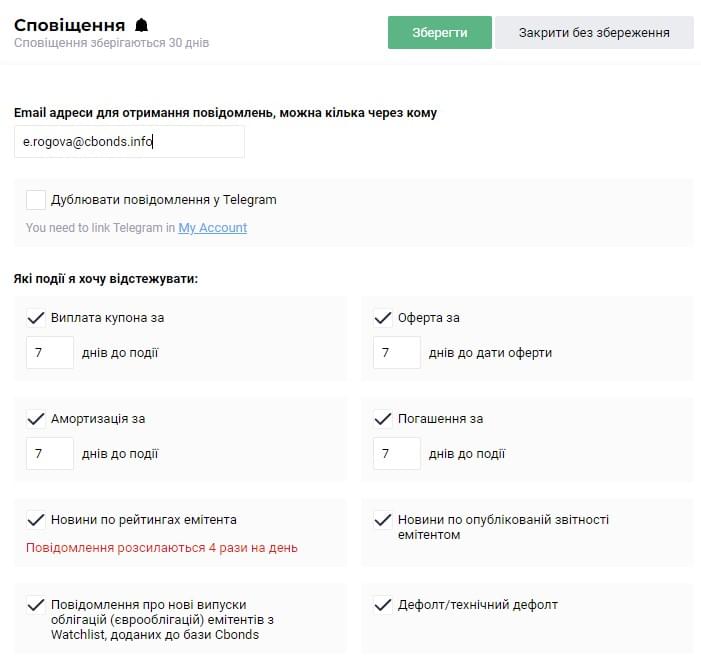Toggle the Амортизація за checkbox

[x=36, y=419]
